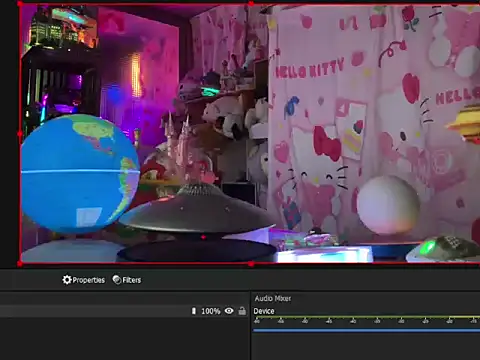This screenshot has width=480, height=360.
Task: Click the 100% source value
Action: click(211, 311)
